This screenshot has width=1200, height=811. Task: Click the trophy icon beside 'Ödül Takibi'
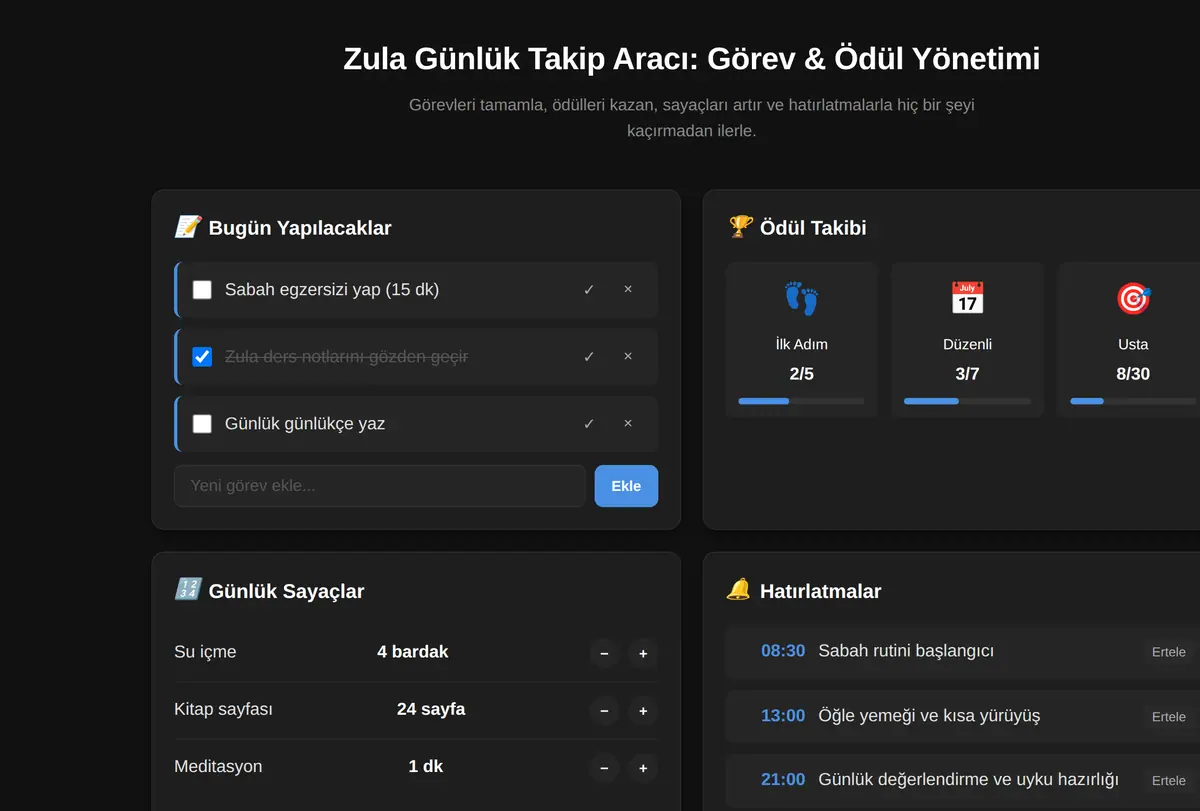pos(740,227)
